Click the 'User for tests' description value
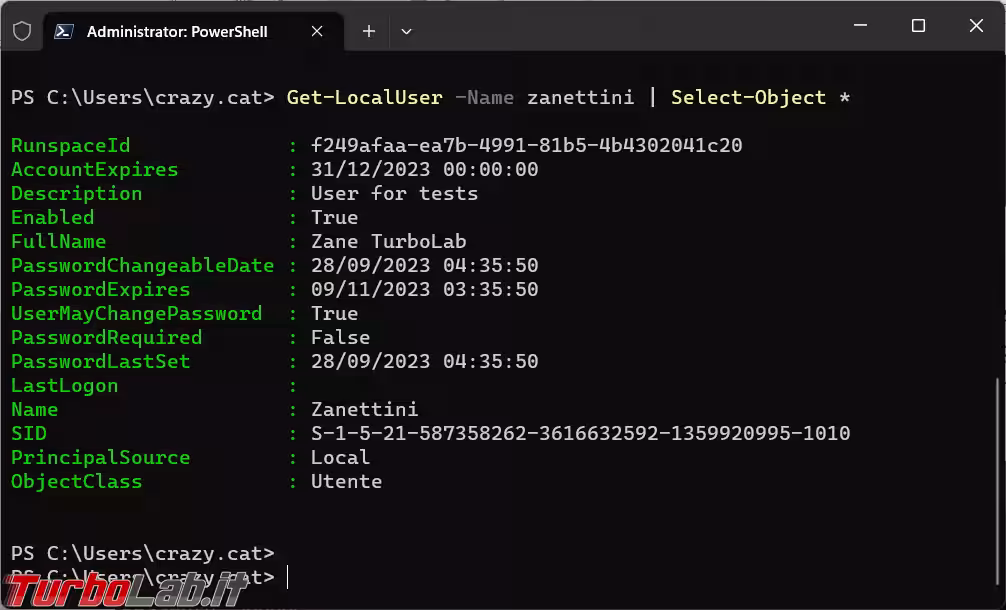The height and width of the screenshot is (610, 1006). click(x=394, y=193)
